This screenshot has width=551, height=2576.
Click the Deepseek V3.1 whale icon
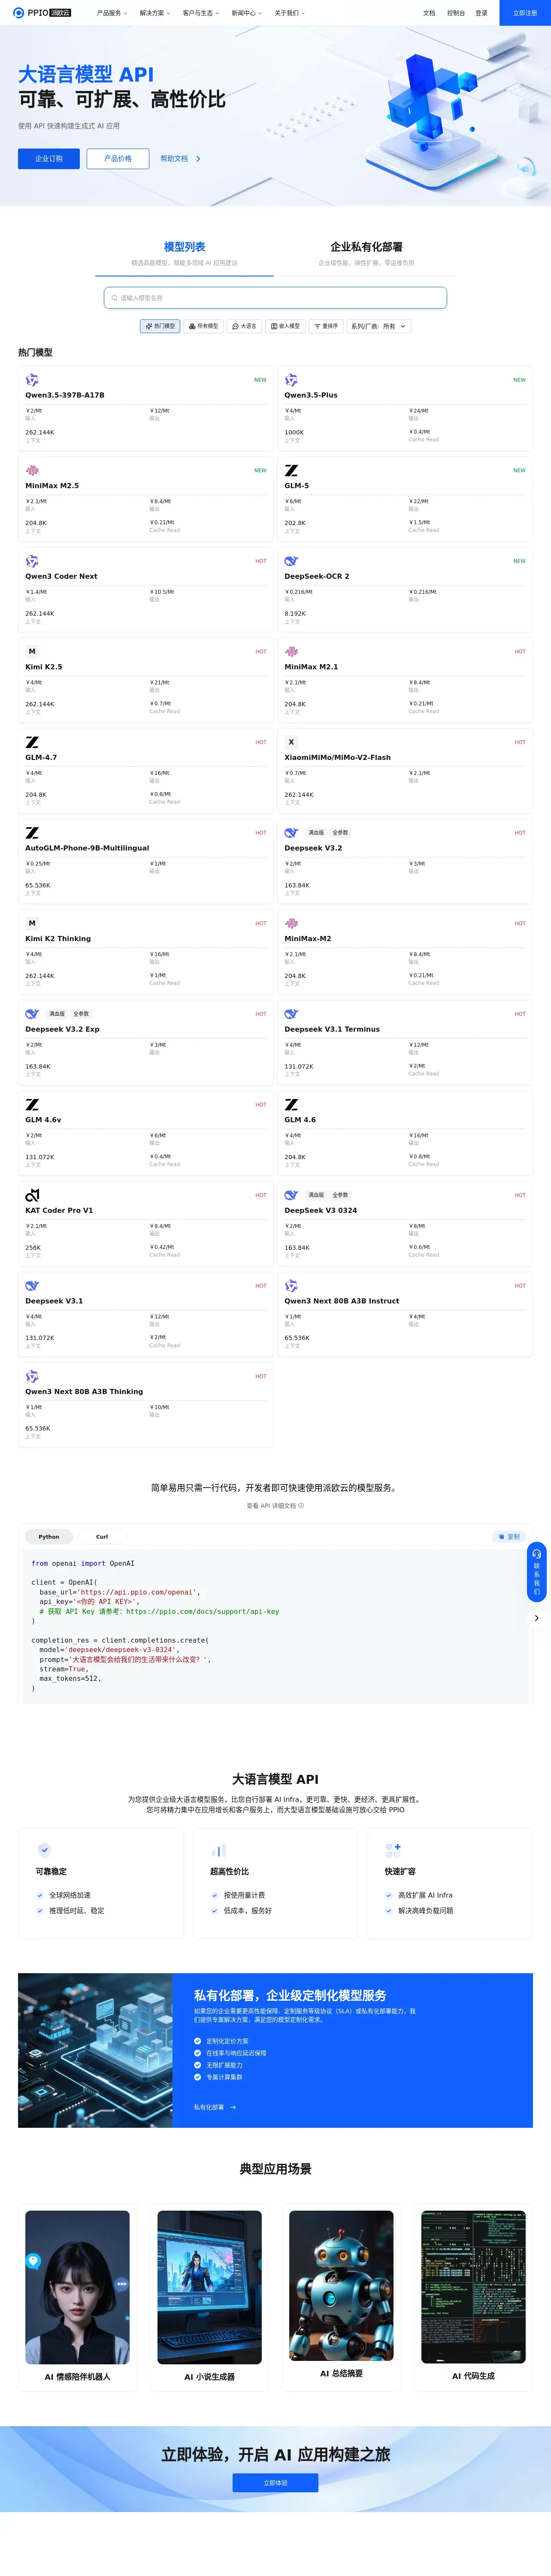click(x=32, y=1285)
